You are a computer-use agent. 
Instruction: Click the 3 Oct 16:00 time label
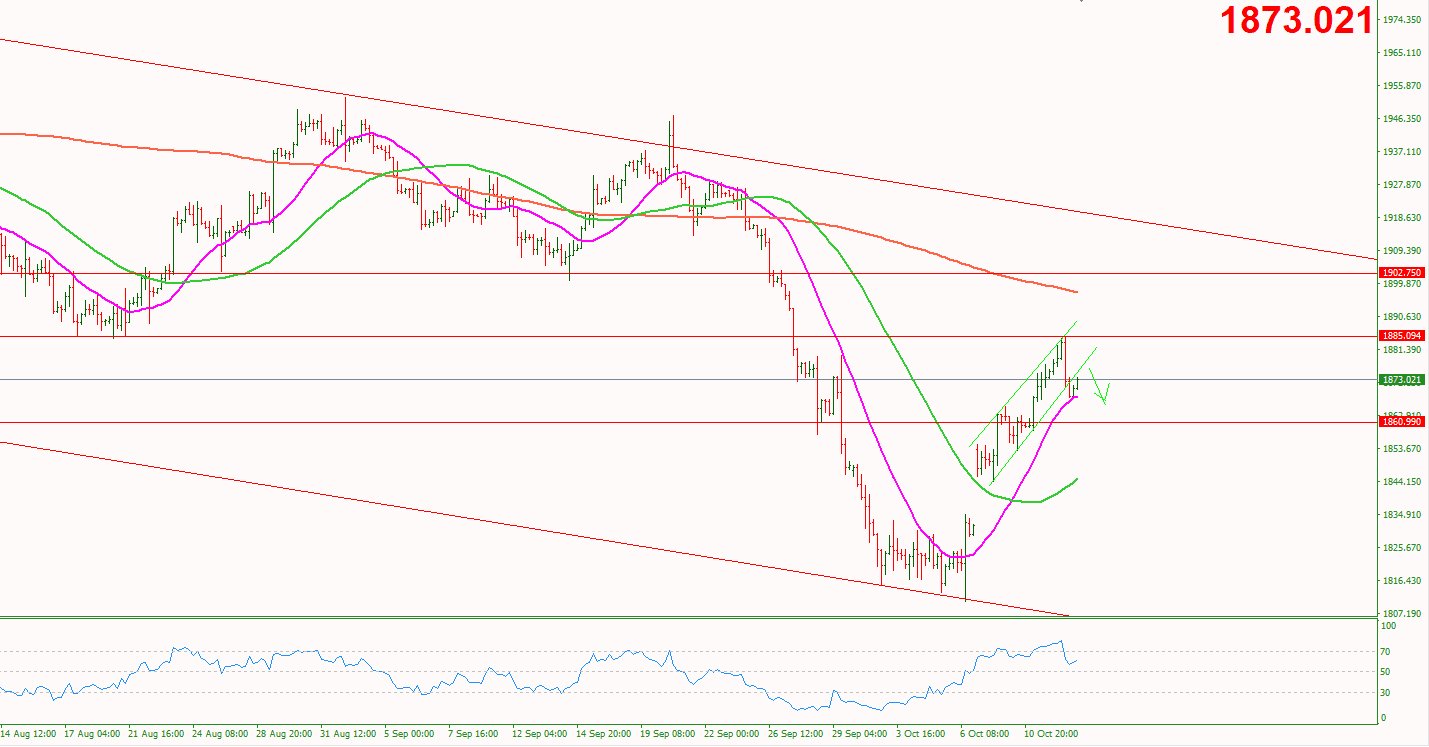[x=920, y=734]
